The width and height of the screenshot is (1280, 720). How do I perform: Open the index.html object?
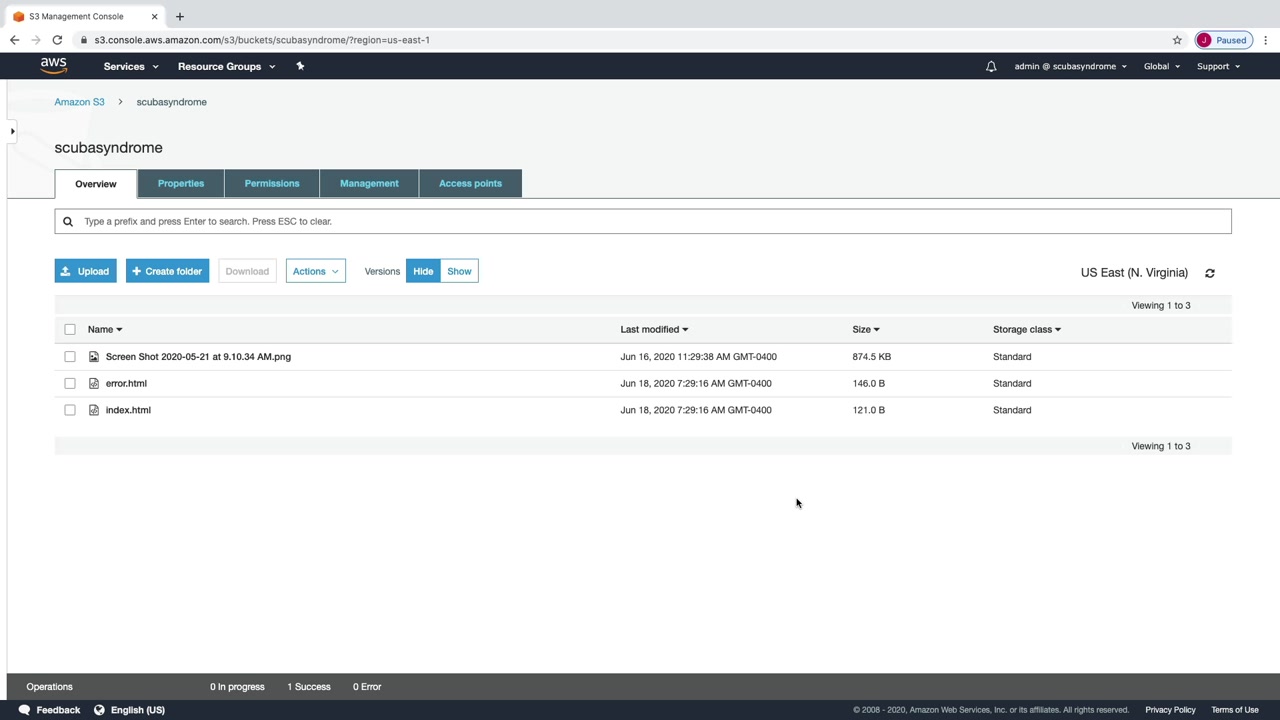(x=128, y=410)
